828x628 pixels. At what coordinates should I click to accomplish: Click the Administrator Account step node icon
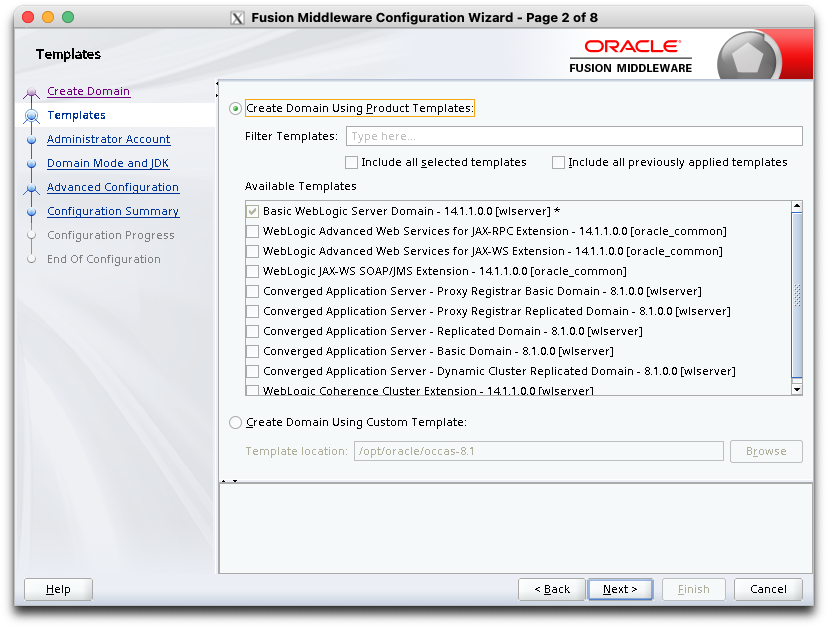(x=32, y=140)
